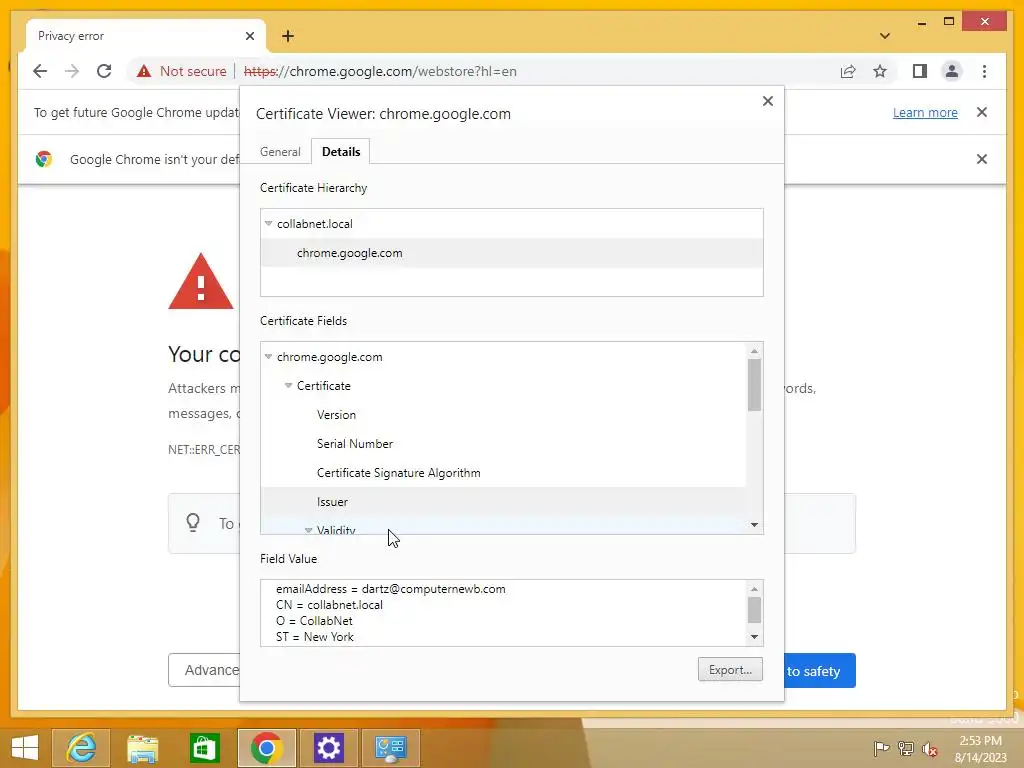Open the Learn more link
This screenshot has height=768, width=1024.
pos(925,112)
